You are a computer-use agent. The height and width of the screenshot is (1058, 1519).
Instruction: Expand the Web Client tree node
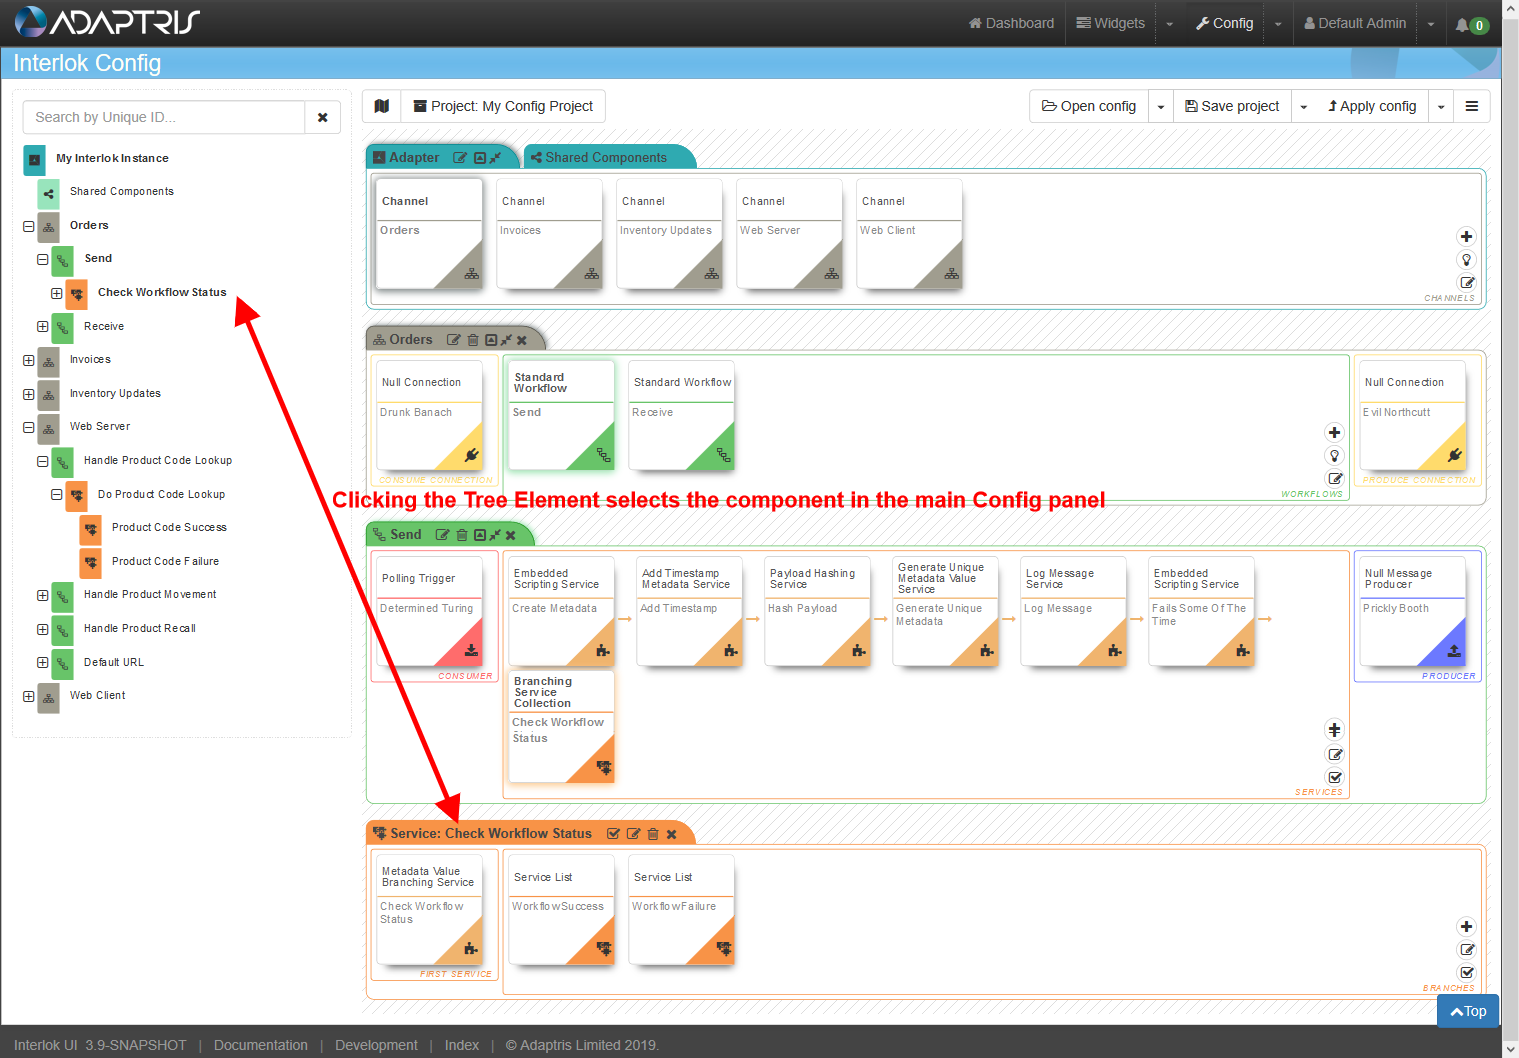pyautogui.click(x=29, y=696)
